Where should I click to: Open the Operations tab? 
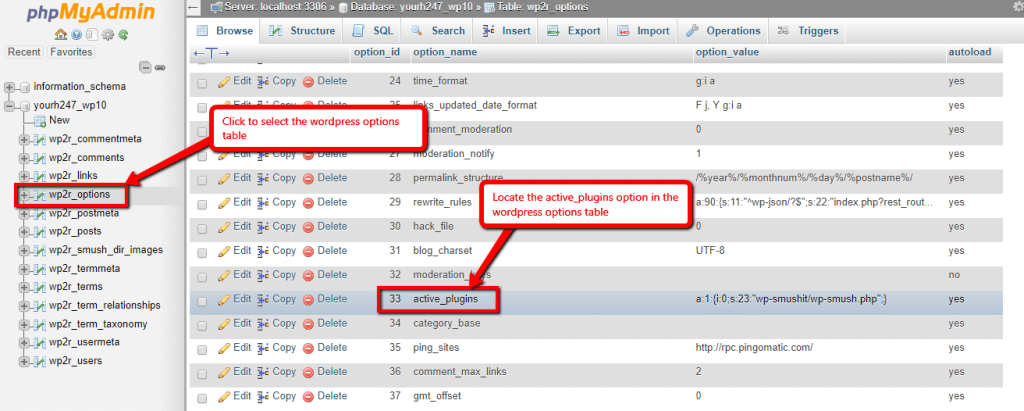723,31
